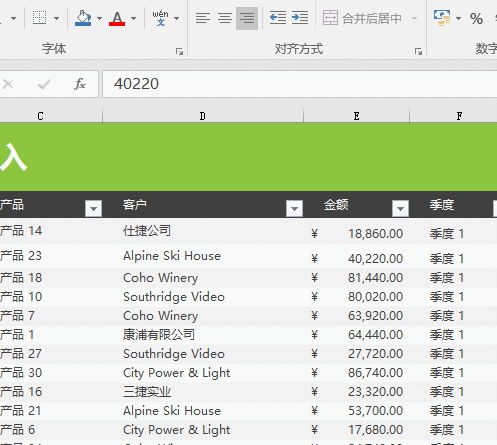The height and width of the screenshot is (445, 497).
Task: Open the 客户 column filter dropdown
Action: tap(294, 209)
